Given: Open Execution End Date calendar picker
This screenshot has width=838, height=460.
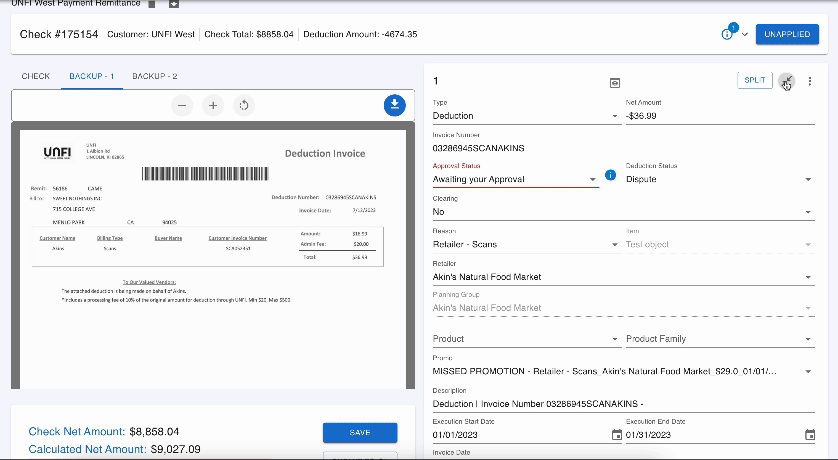Looking at the screenshot, I should [x=810, y=435].
